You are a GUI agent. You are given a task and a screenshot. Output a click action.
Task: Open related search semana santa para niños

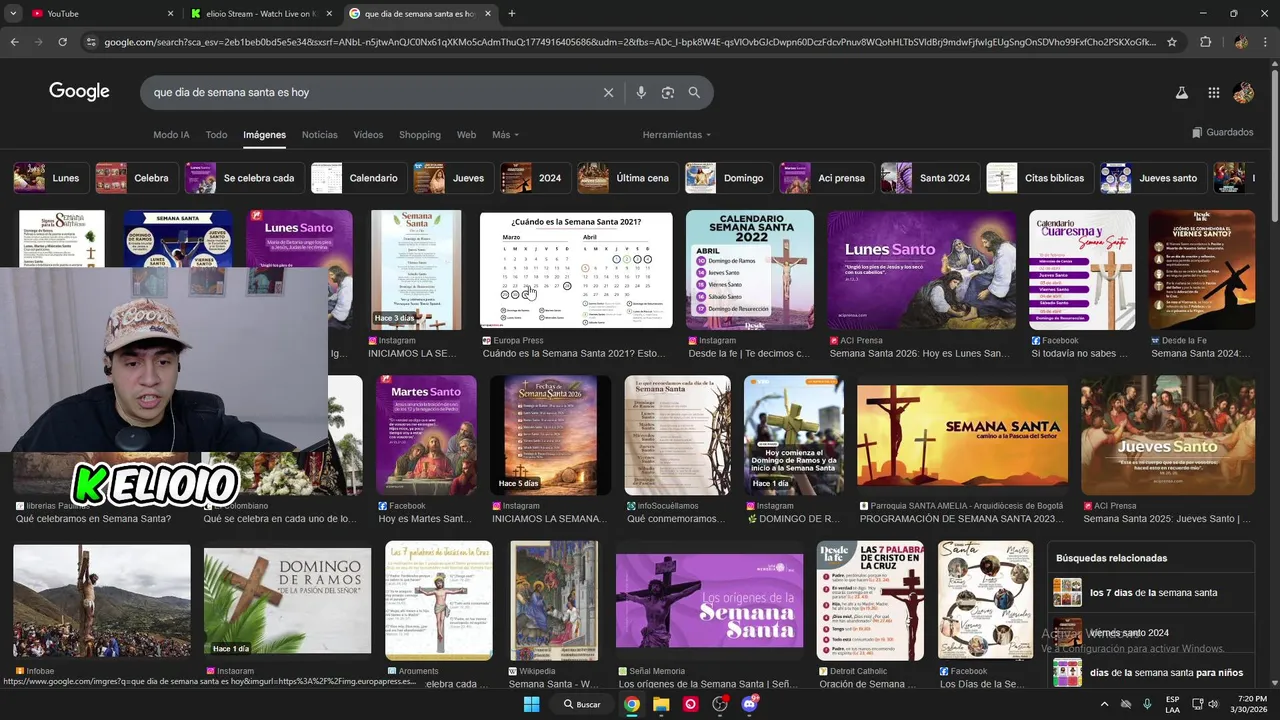(1150, 673)
